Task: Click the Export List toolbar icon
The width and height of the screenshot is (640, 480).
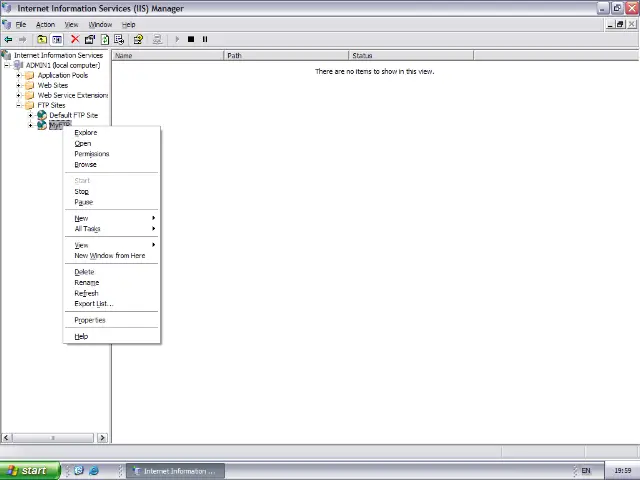Action: 119,39
